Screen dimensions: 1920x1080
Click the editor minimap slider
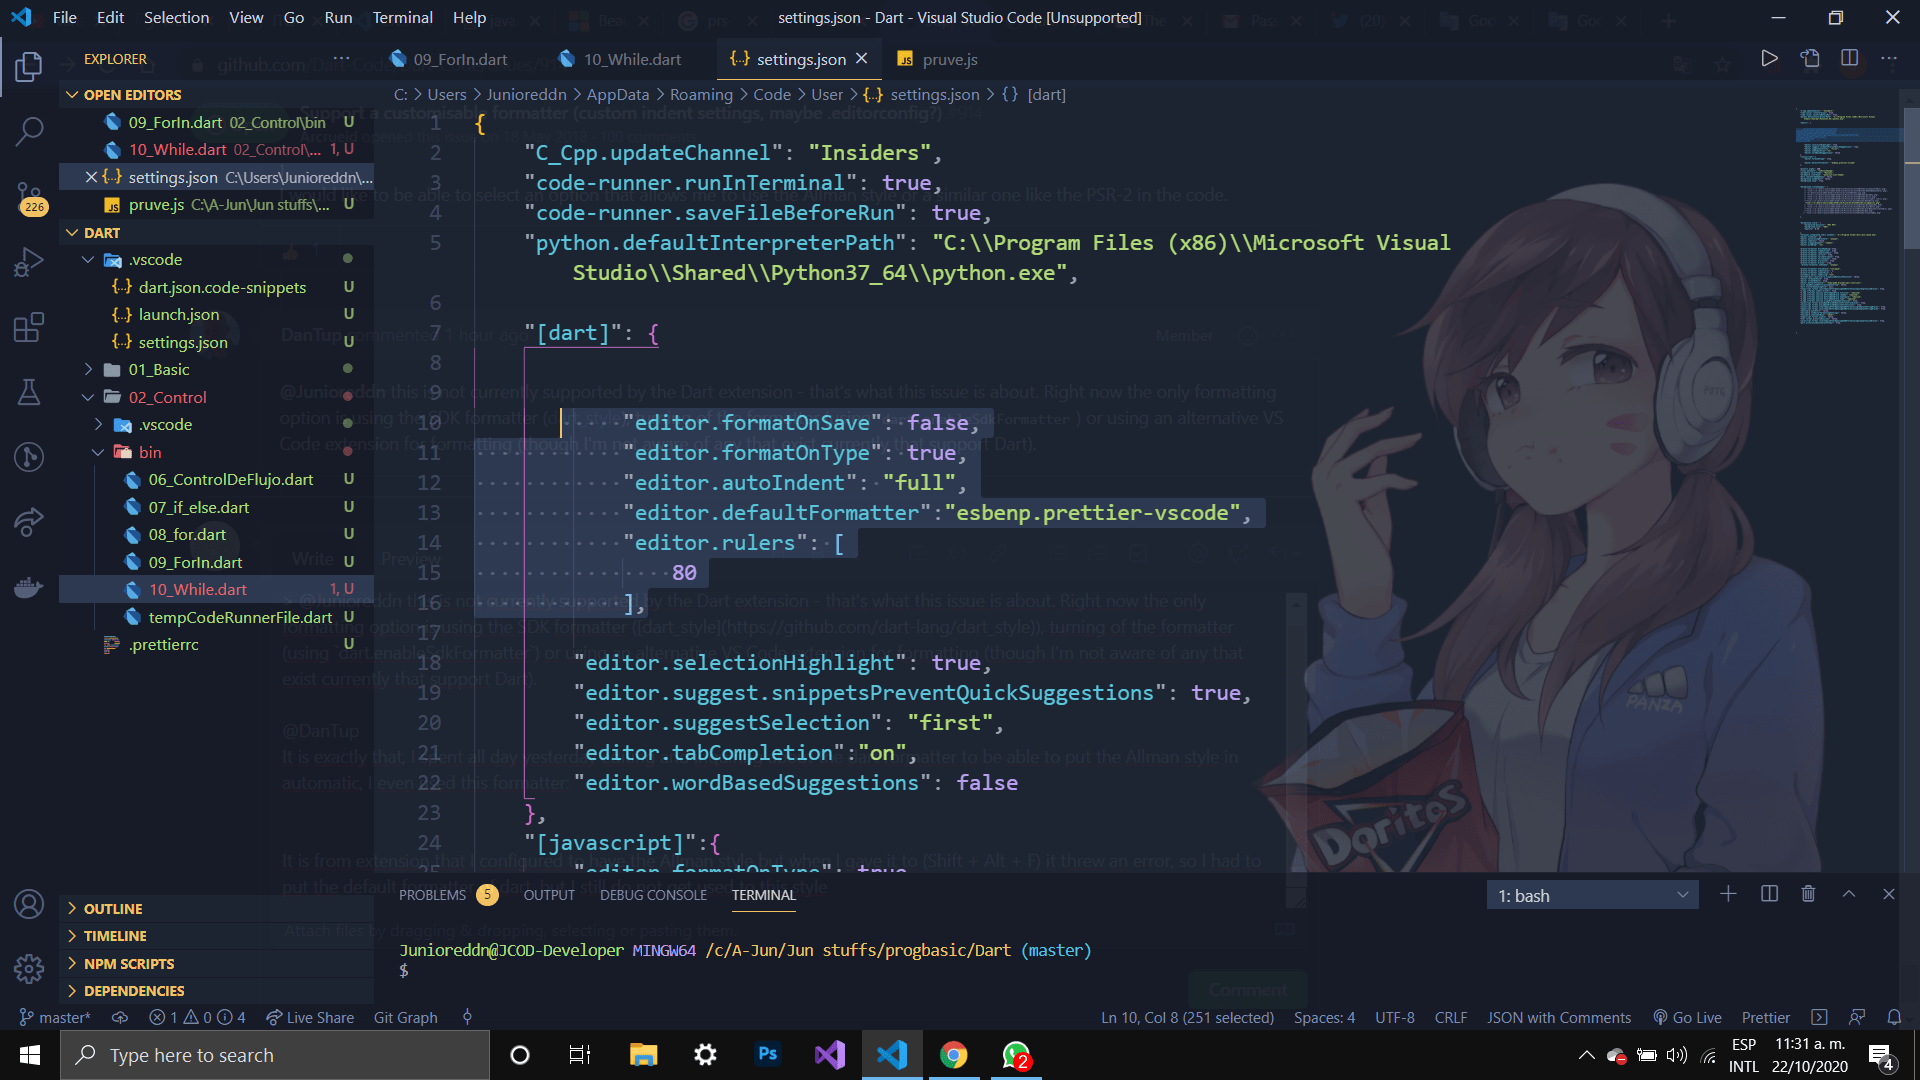(x=1848, y=135)
